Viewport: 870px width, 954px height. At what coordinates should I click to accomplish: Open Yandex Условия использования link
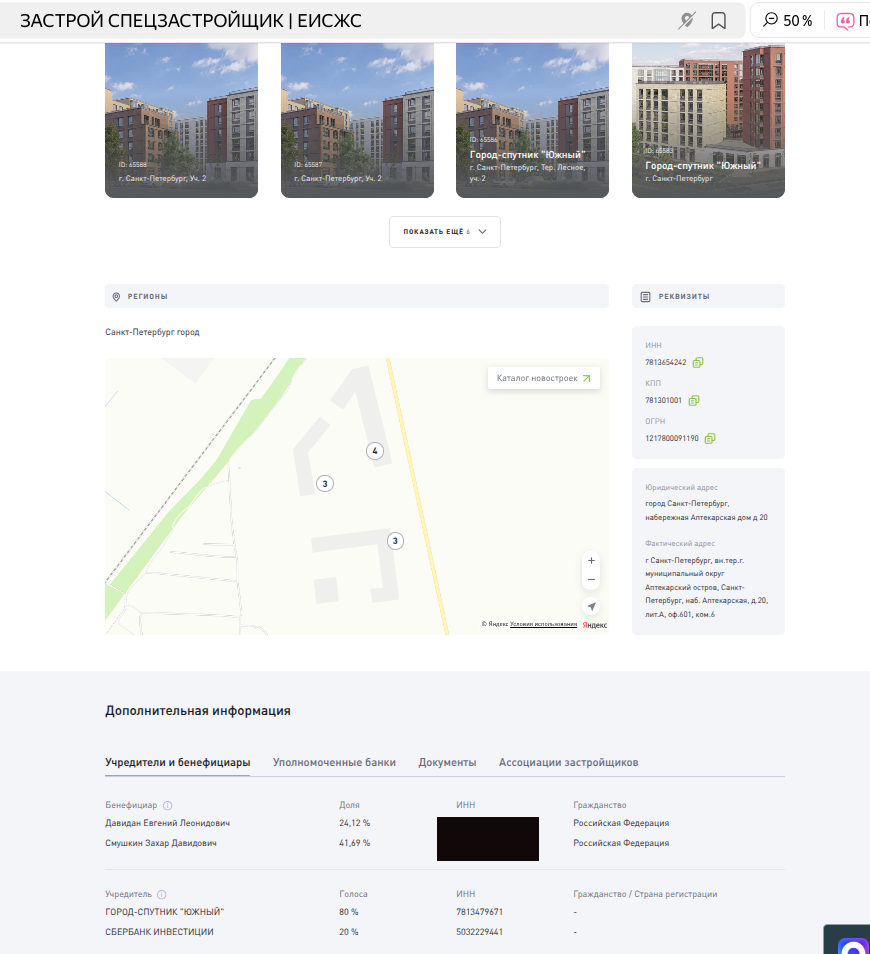click(x=543, y=624)
